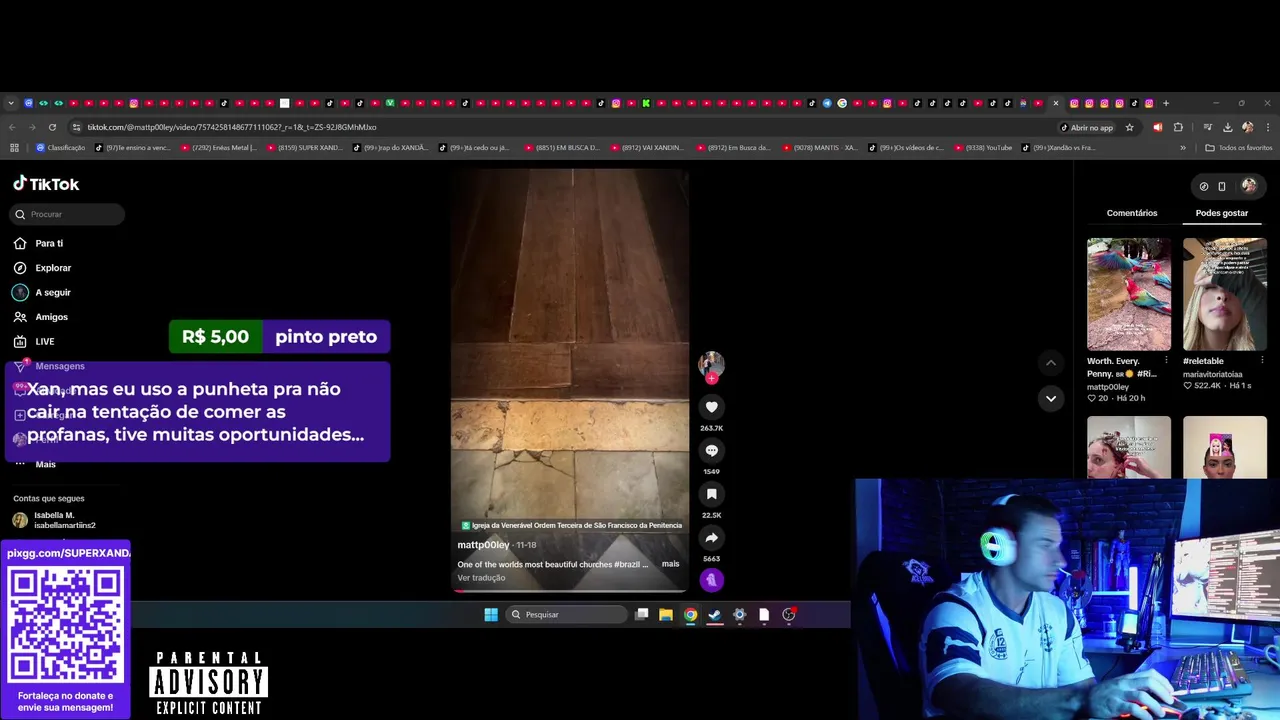The height and width of the screenshot is (720, 1280).
Task: Open profile avatar in TikTok top-right corner
Action: tap(1249, 186)
